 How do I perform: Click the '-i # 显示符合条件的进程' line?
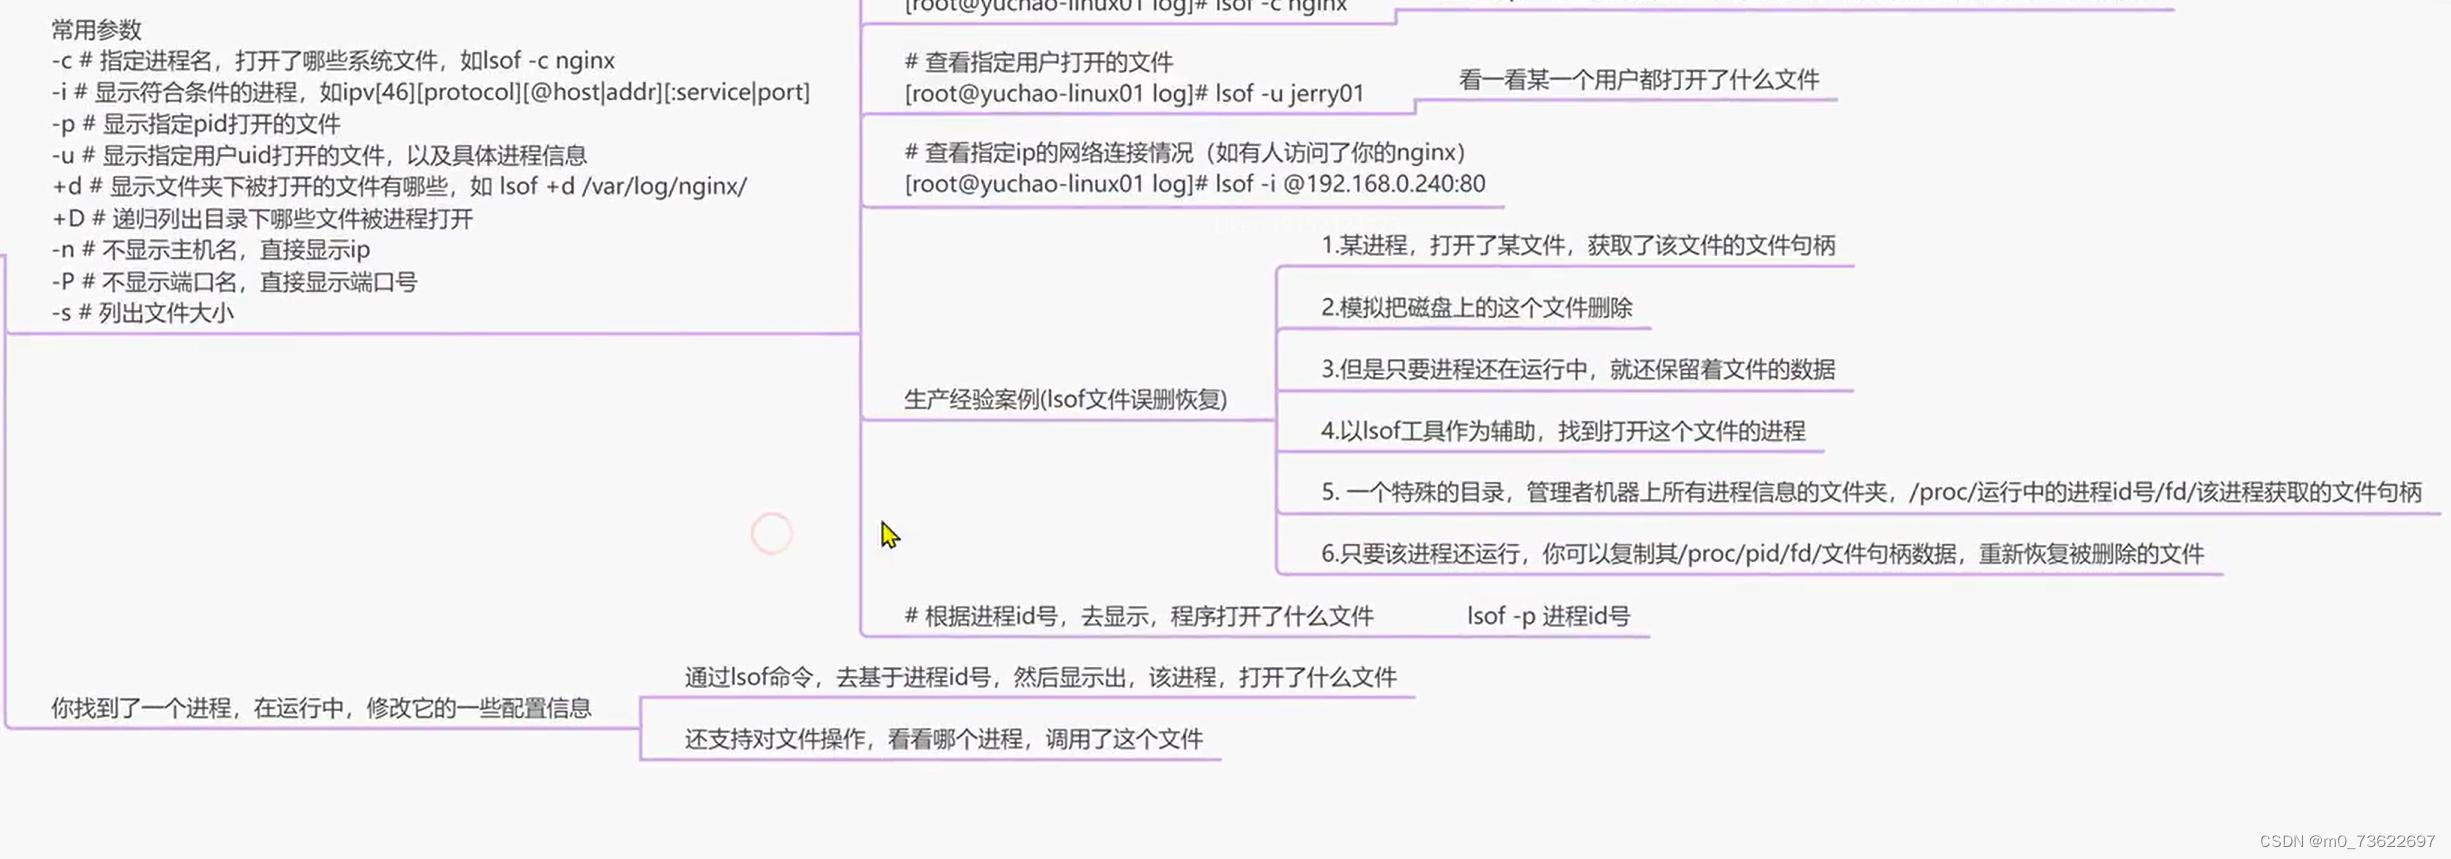(x=431, y=92)
